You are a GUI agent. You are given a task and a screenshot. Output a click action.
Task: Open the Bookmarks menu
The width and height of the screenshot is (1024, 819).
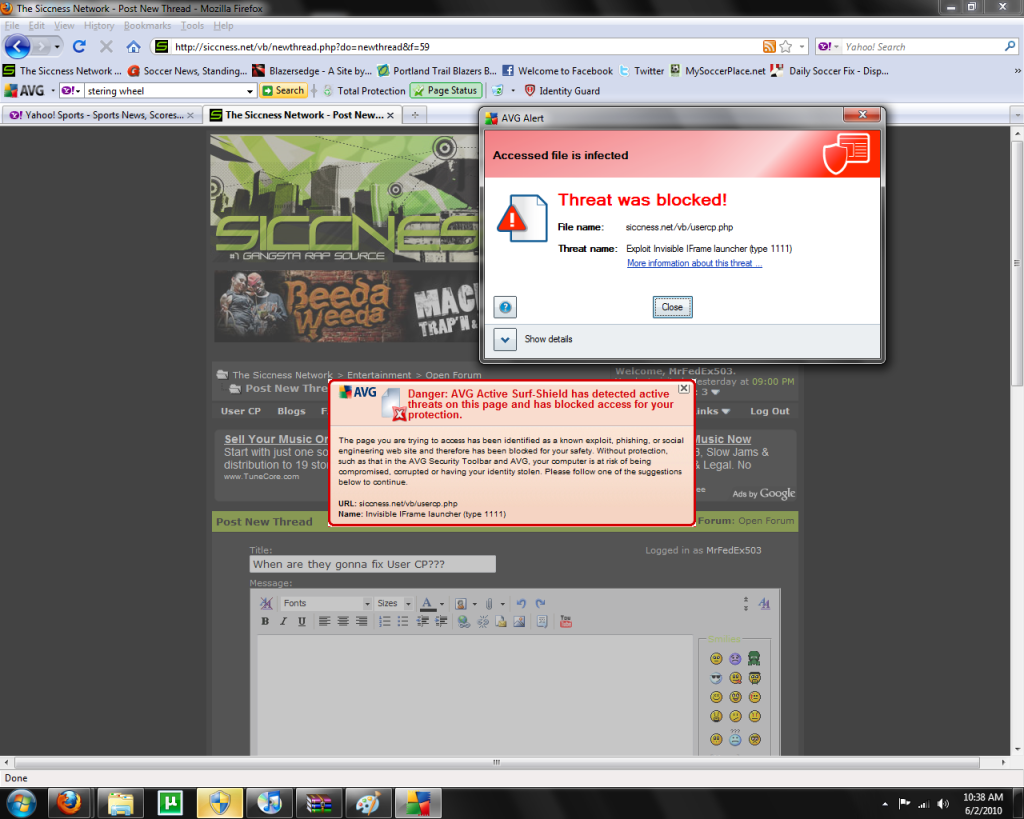pyautogui.click(x=146, y=25)
